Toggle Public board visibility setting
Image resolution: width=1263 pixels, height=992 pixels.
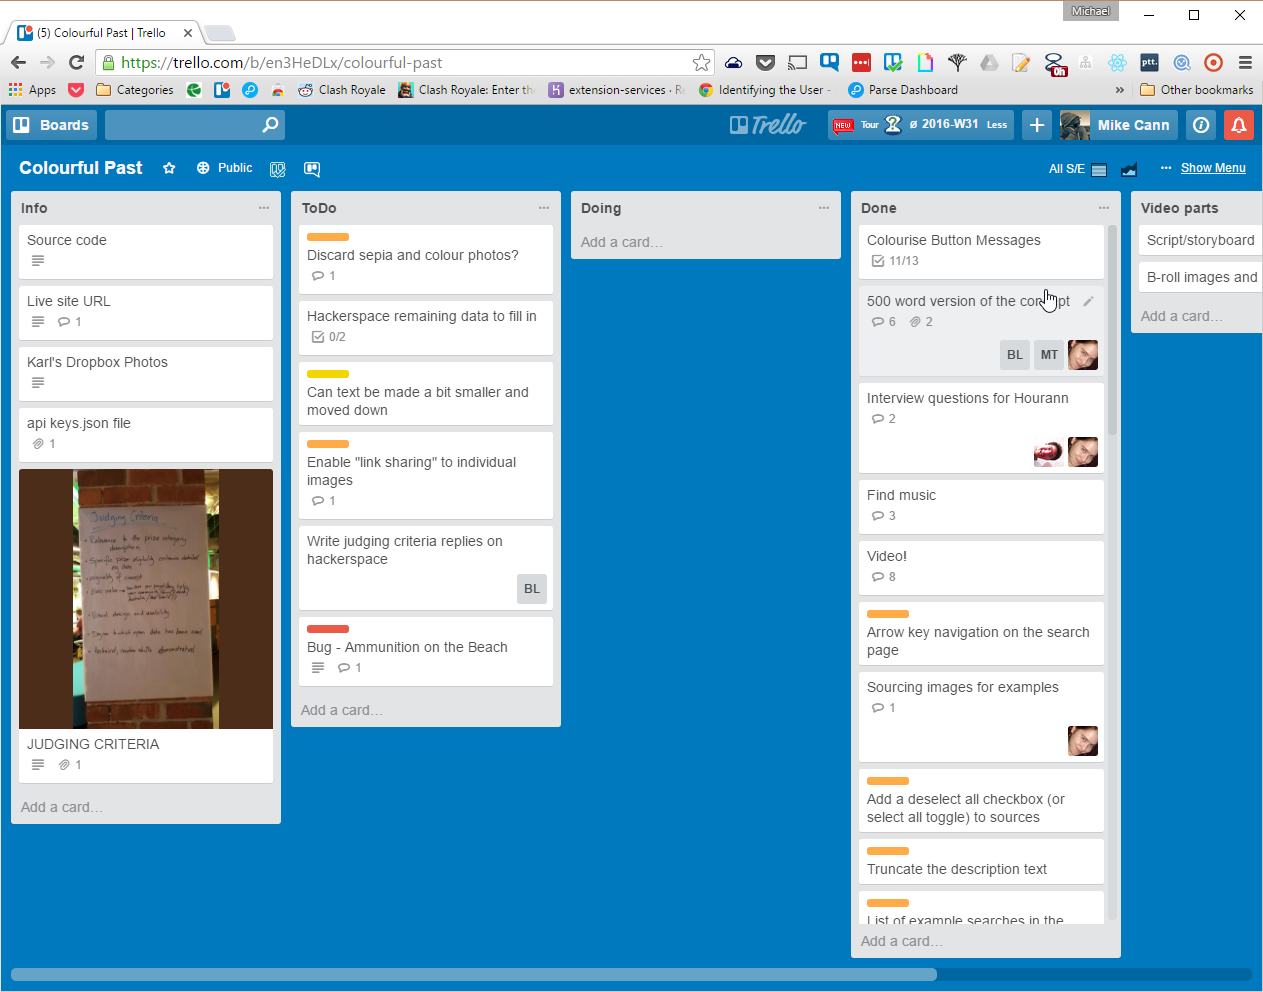click(225, 168)
